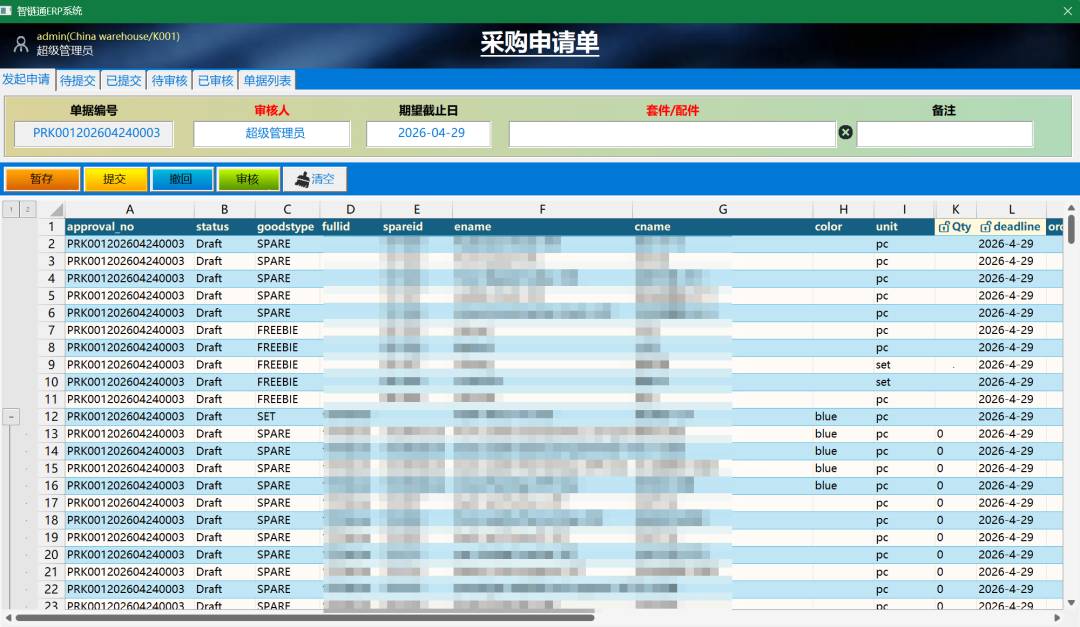1080x627 pixels.
Task: Click the vertical scrollbar thumb of the grid
Action: pyautogui.click(x=1071, y=229)
